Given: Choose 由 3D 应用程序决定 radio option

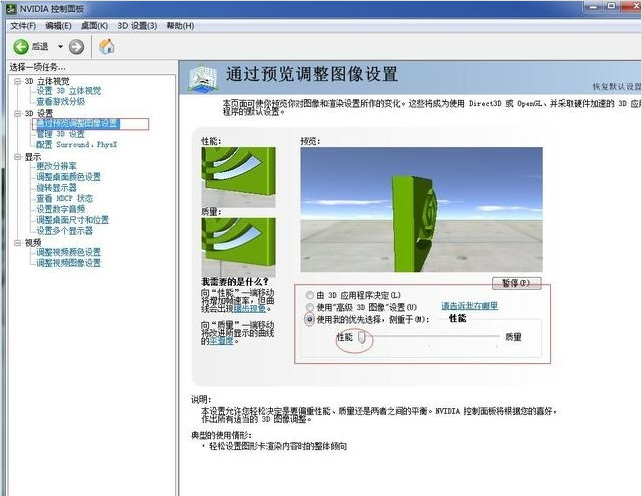Looking at the screenshot, I should [310, 295].
